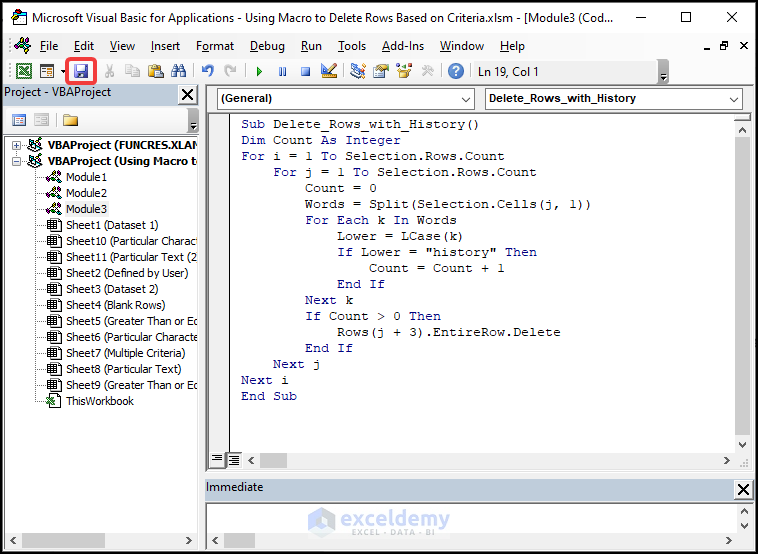Select ThisWorkbook in the project tree
This screenshot has height=554, width=758.
click(x=100, y=401)
